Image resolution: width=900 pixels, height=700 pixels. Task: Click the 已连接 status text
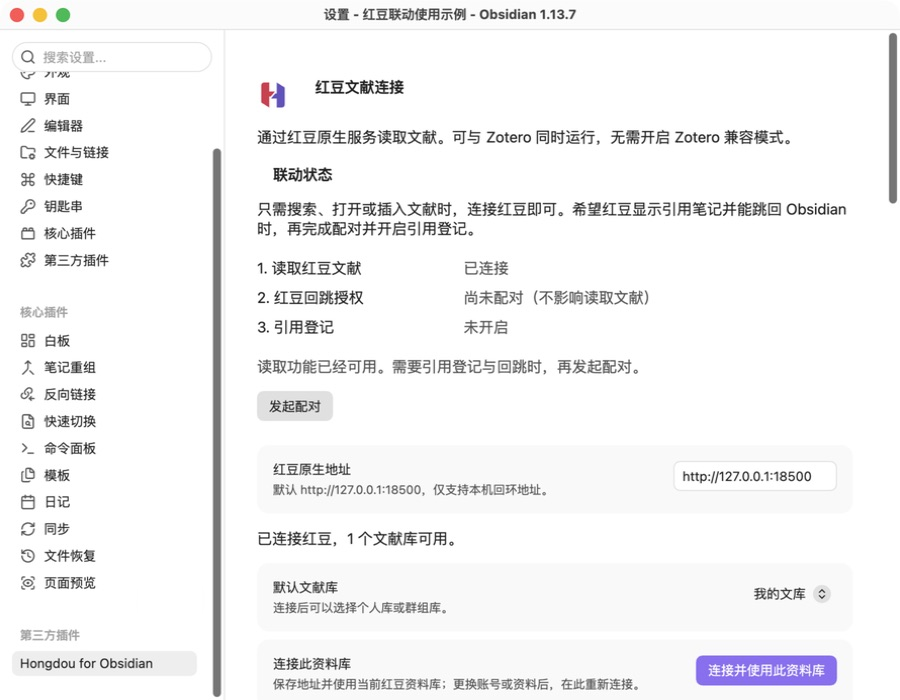486,269
